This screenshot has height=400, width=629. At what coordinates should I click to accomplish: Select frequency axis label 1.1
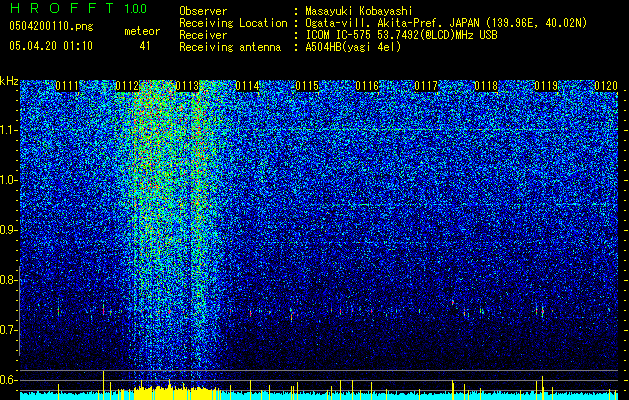[8, 130]
